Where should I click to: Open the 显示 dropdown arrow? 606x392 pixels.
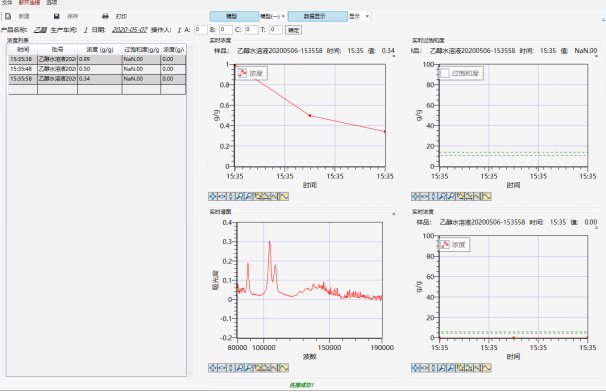pos(367,16)
